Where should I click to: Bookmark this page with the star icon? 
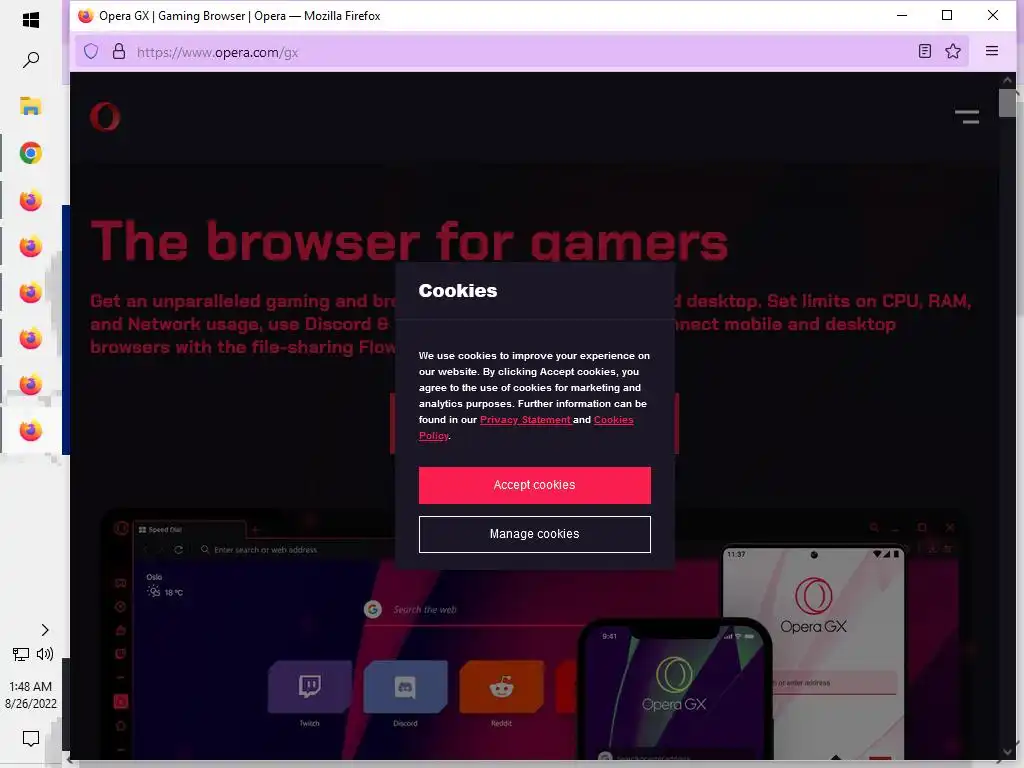(x=953, y=51)
